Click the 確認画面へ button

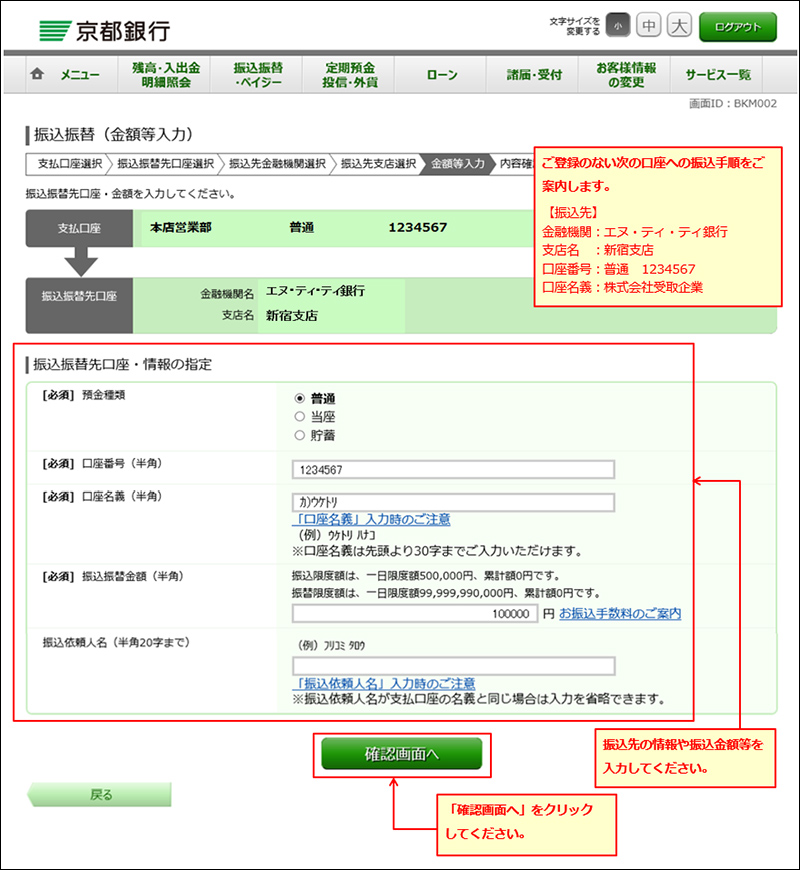402,753
